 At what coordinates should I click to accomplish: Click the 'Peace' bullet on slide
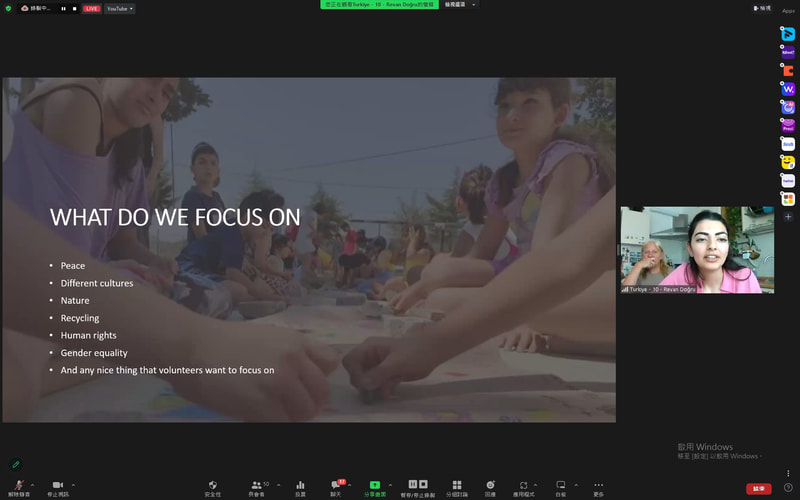click(73, 266)
